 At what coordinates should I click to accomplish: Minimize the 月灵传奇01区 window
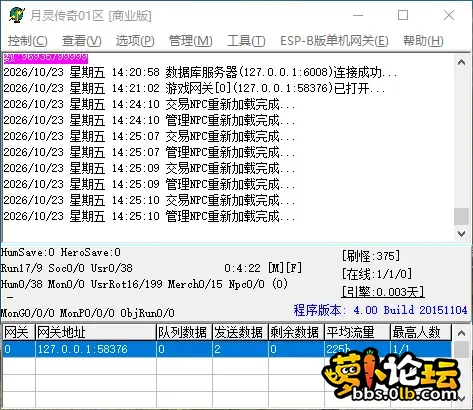click(358, 15)
